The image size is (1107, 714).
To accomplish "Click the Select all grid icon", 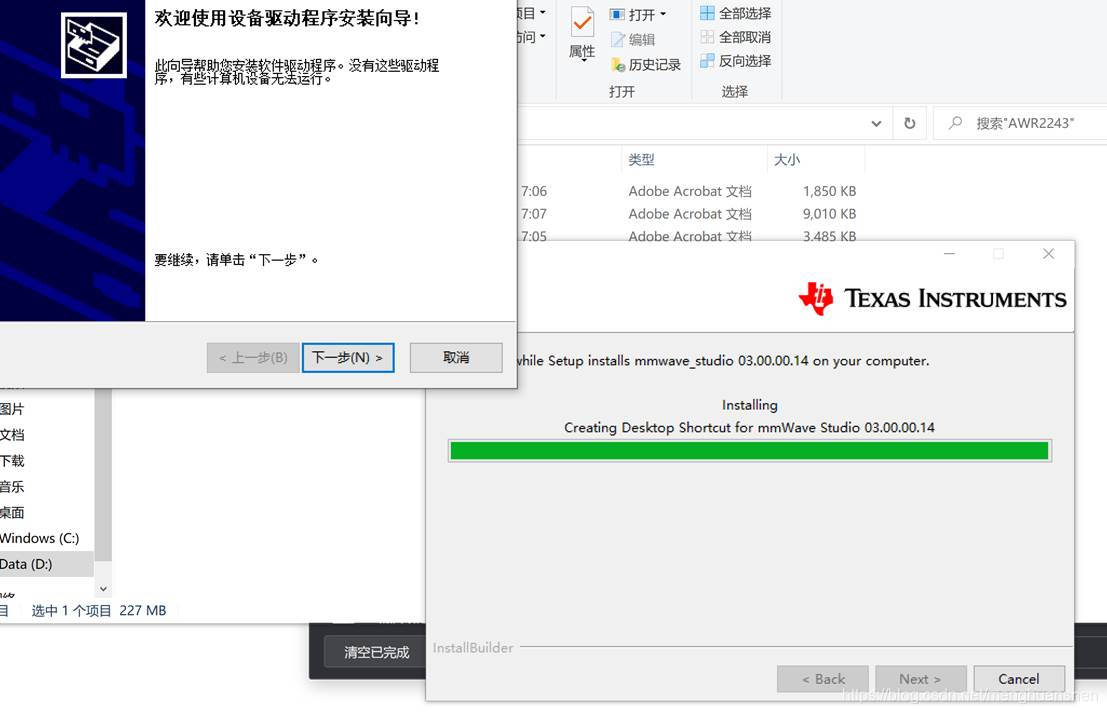I will (x=707, y=13).
